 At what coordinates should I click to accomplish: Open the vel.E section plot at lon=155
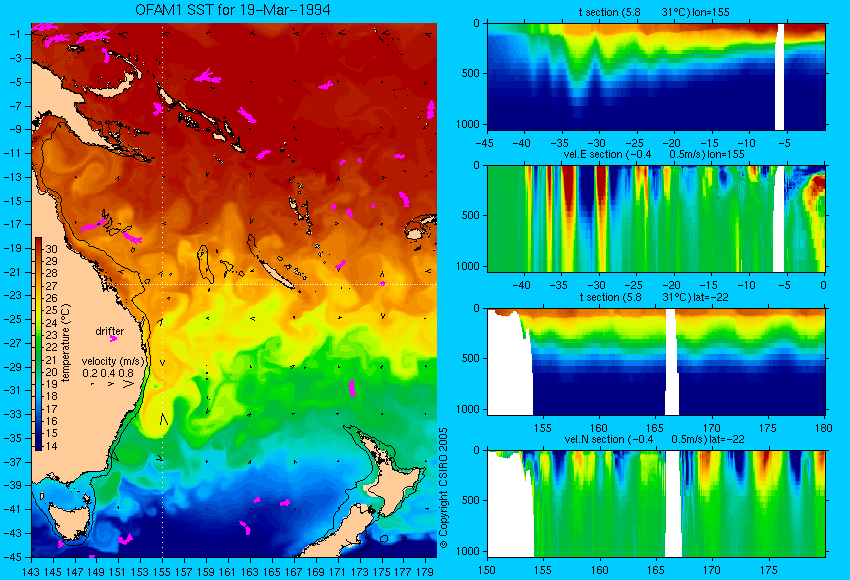coord(657,218)
